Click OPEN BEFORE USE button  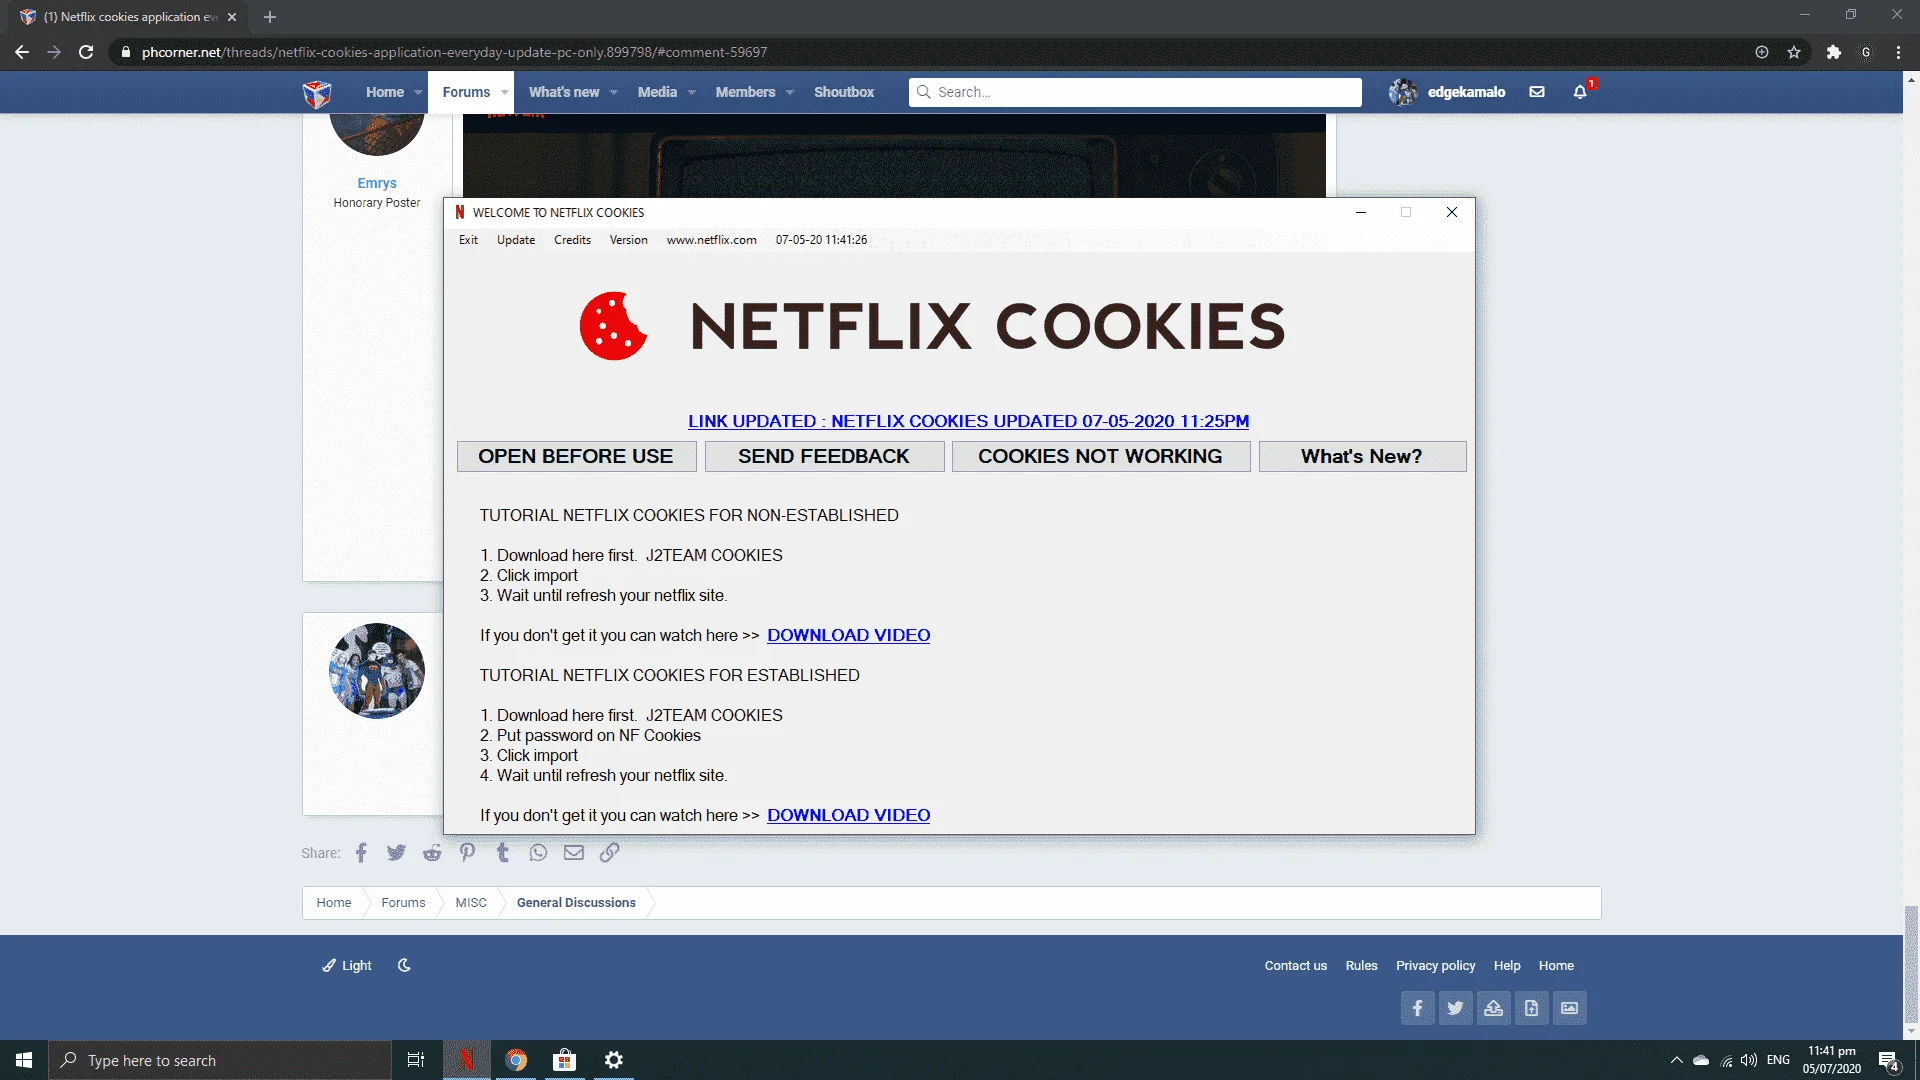point(575,456)
